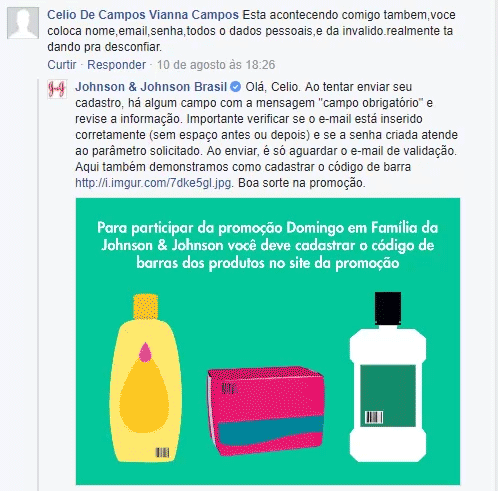Click Celio's default profile avatar

tap(23, 23)
